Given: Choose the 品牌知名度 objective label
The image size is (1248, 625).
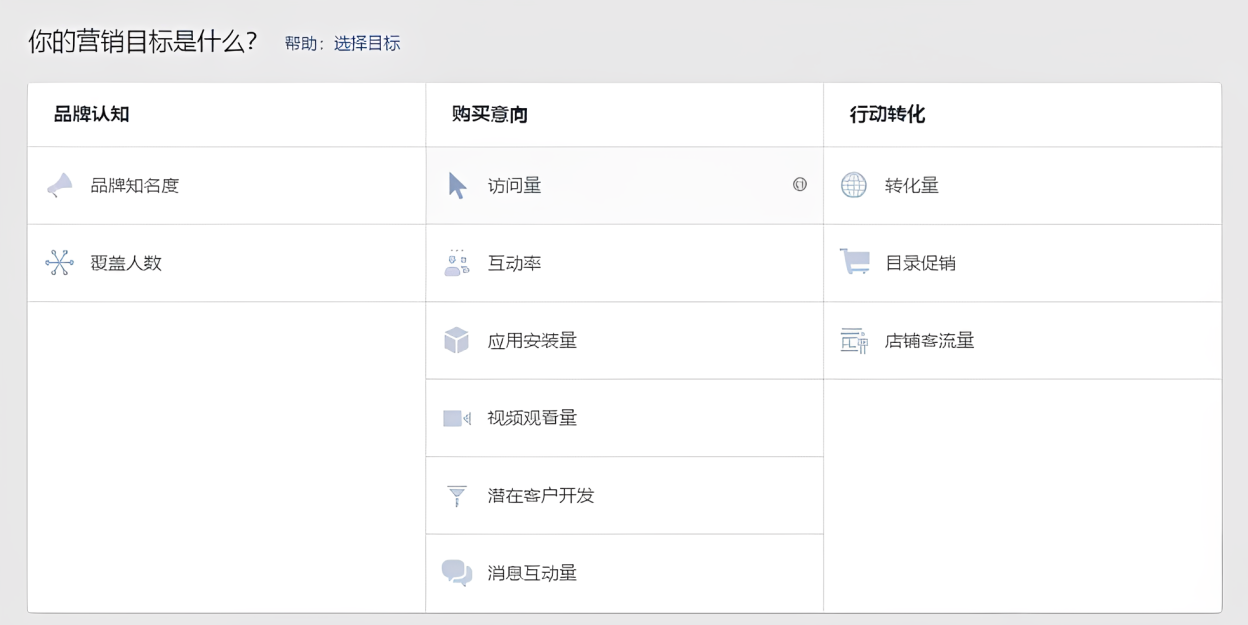Looking at the screenshot, I should click(135, 185).
